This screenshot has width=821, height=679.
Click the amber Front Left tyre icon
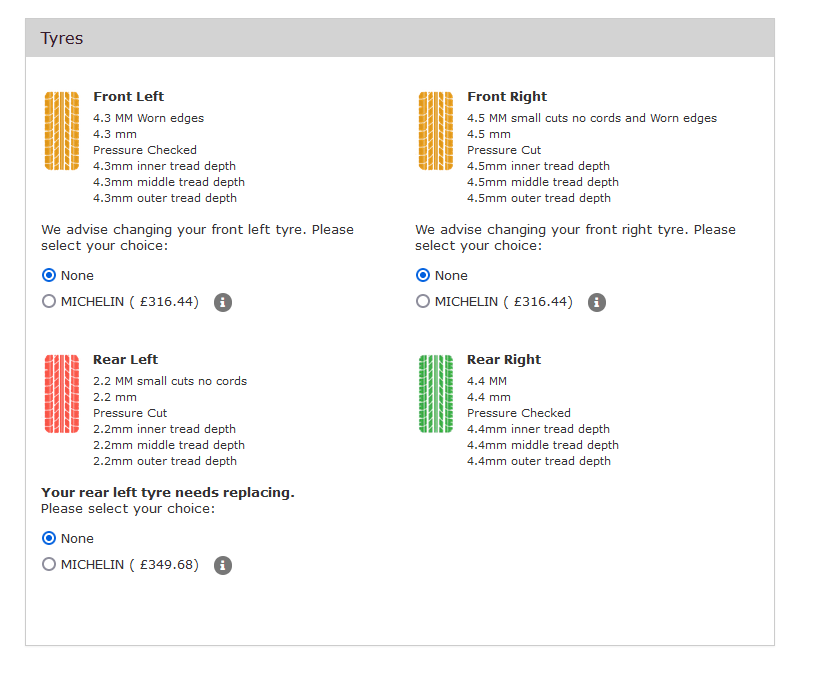pos(61,131)
